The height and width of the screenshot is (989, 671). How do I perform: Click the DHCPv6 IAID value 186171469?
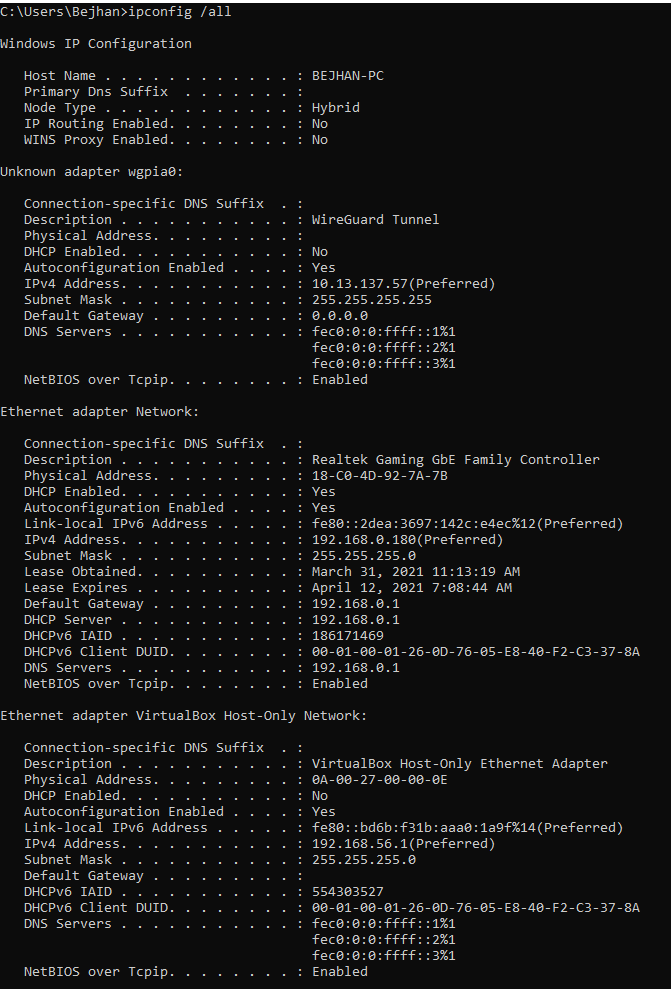348,636
